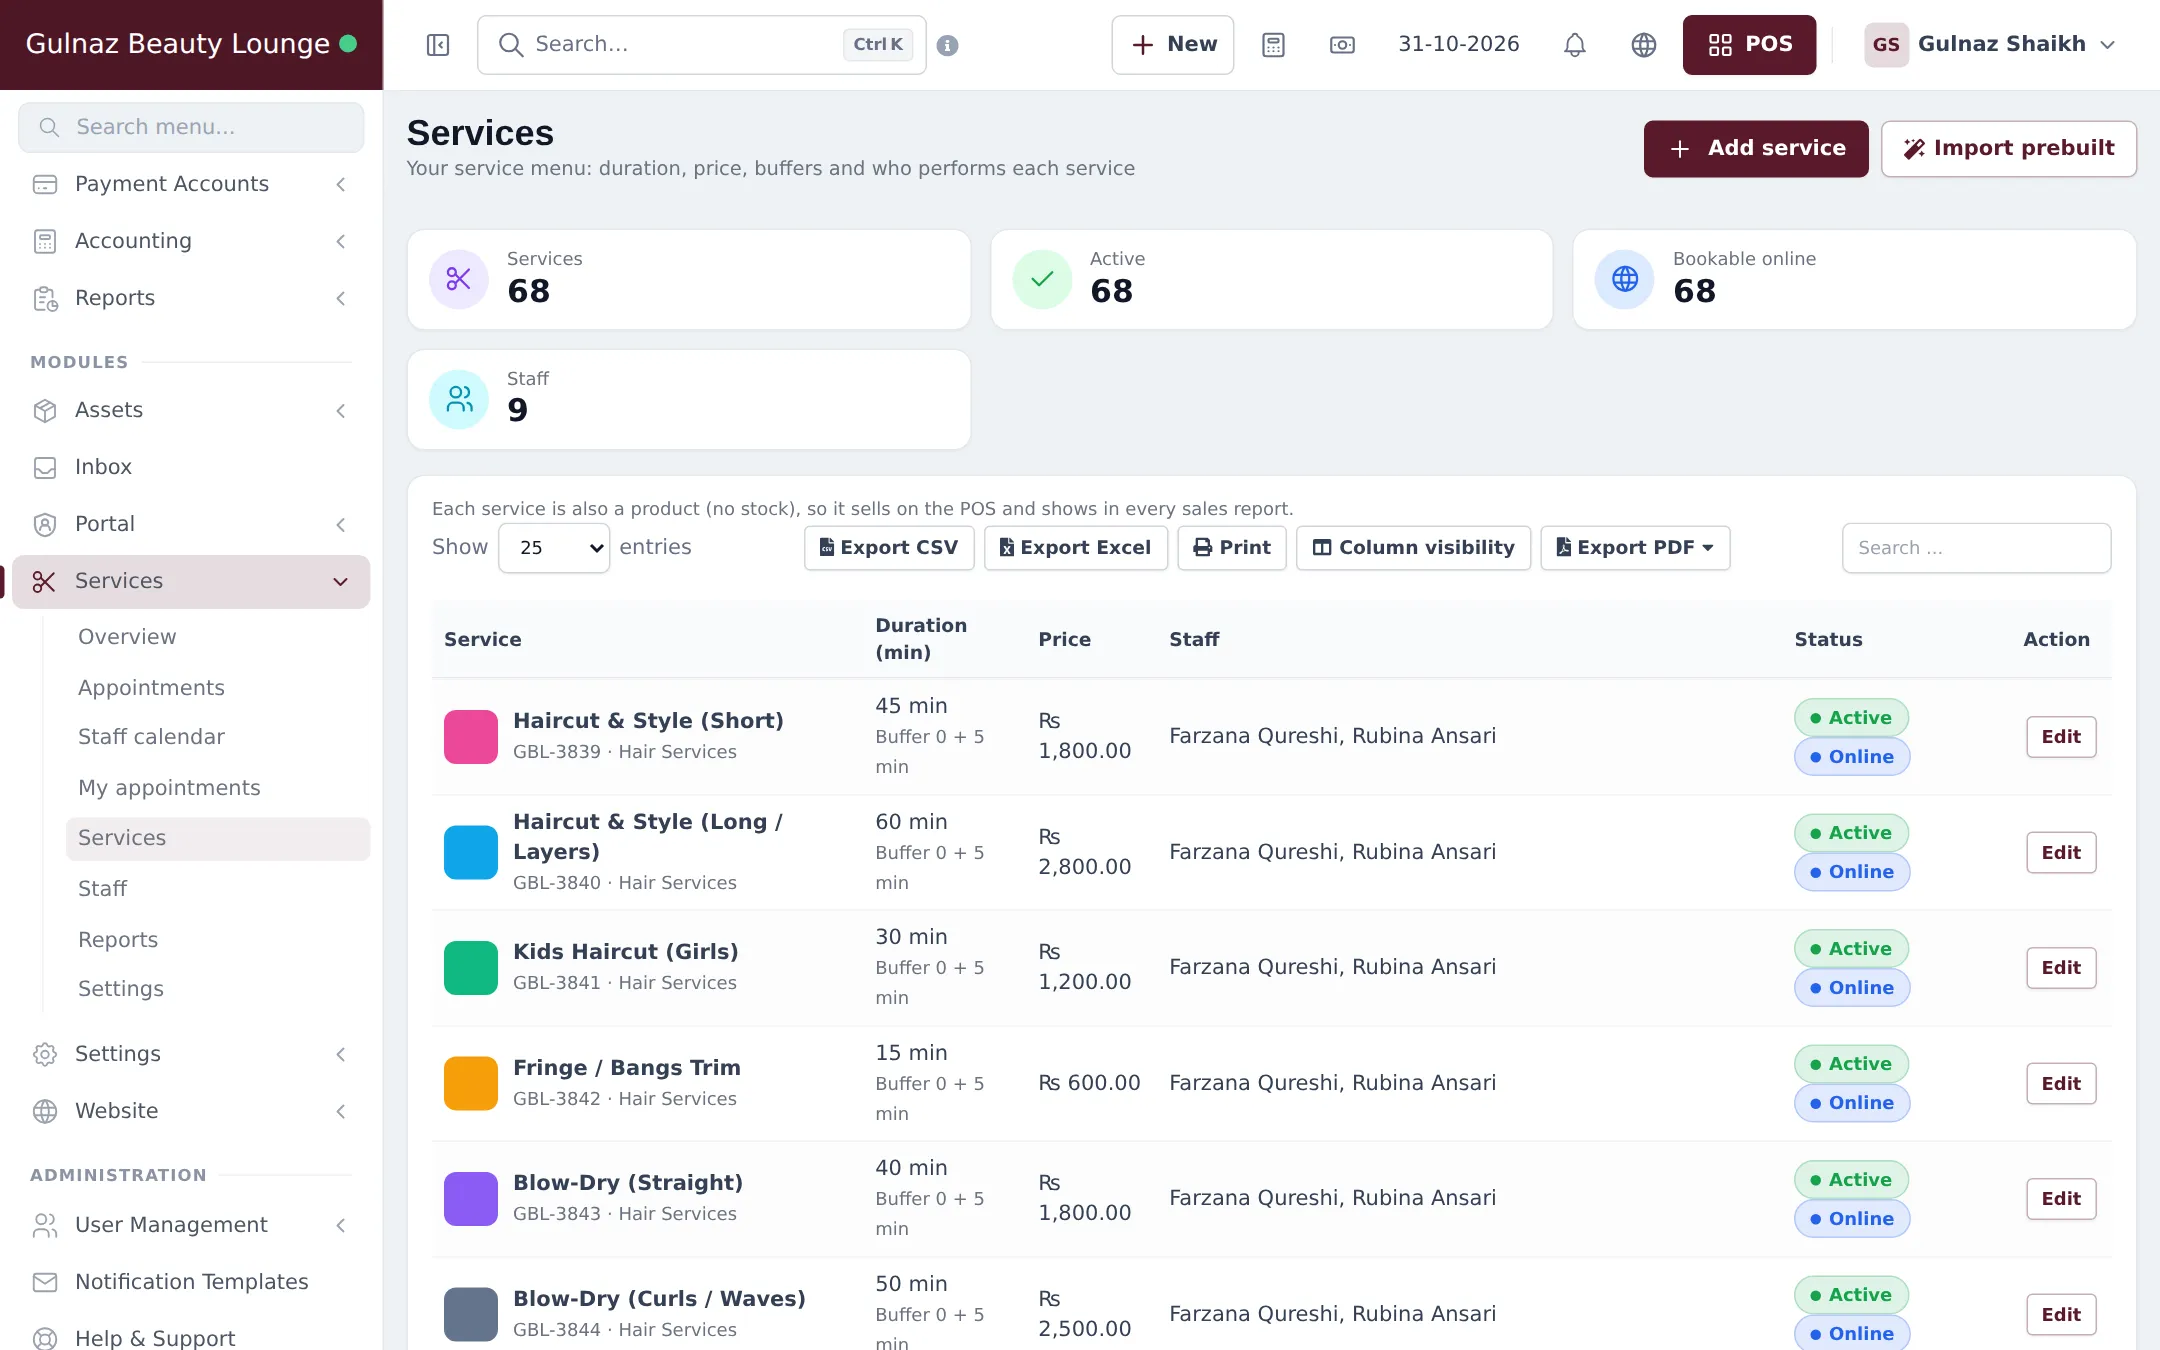
Task: Open the Export PDF dropdown
Action: [1635, 548]
